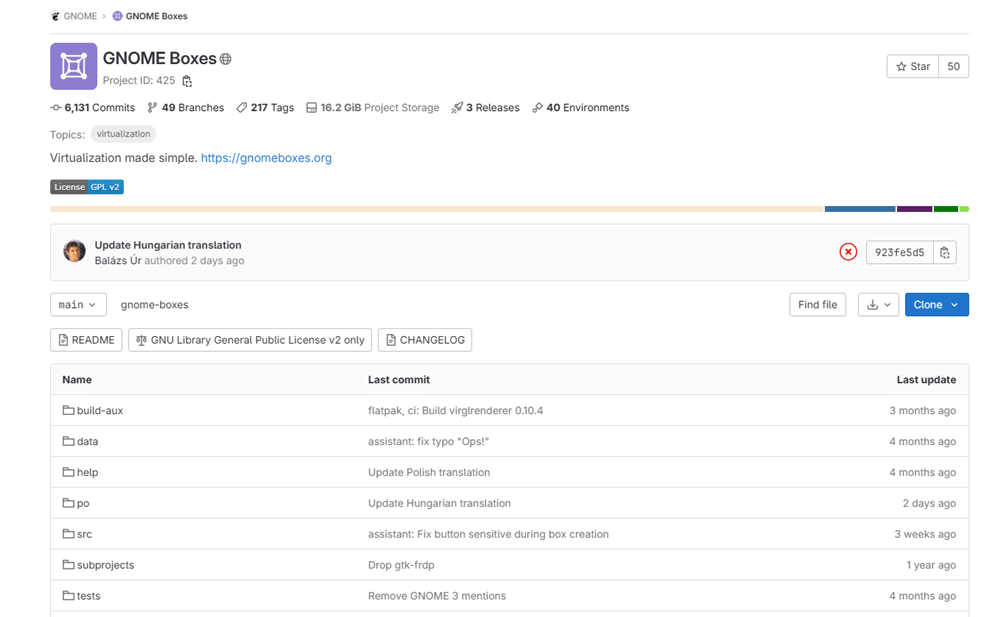This screenshot has height=617, width=1000.
Task: Open the failed pipeline status icon
Action: click(848, 252)
